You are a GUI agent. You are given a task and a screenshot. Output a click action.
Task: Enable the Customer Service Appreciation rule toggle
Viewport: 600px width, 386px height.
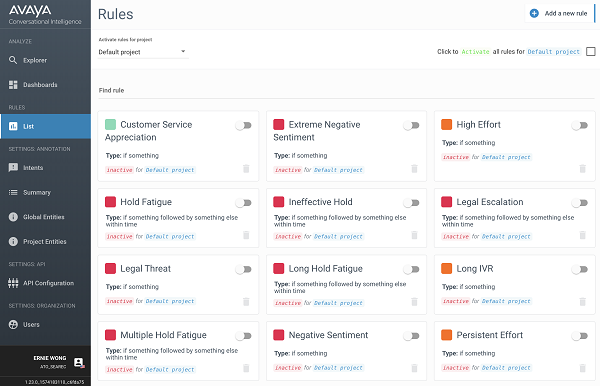click(x=243, y=125)
